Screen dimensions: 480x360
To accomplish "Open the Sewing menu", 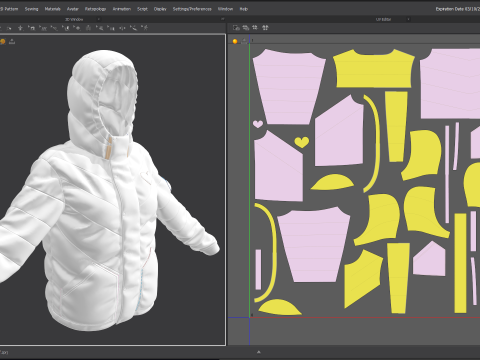I will click(31, 9).
